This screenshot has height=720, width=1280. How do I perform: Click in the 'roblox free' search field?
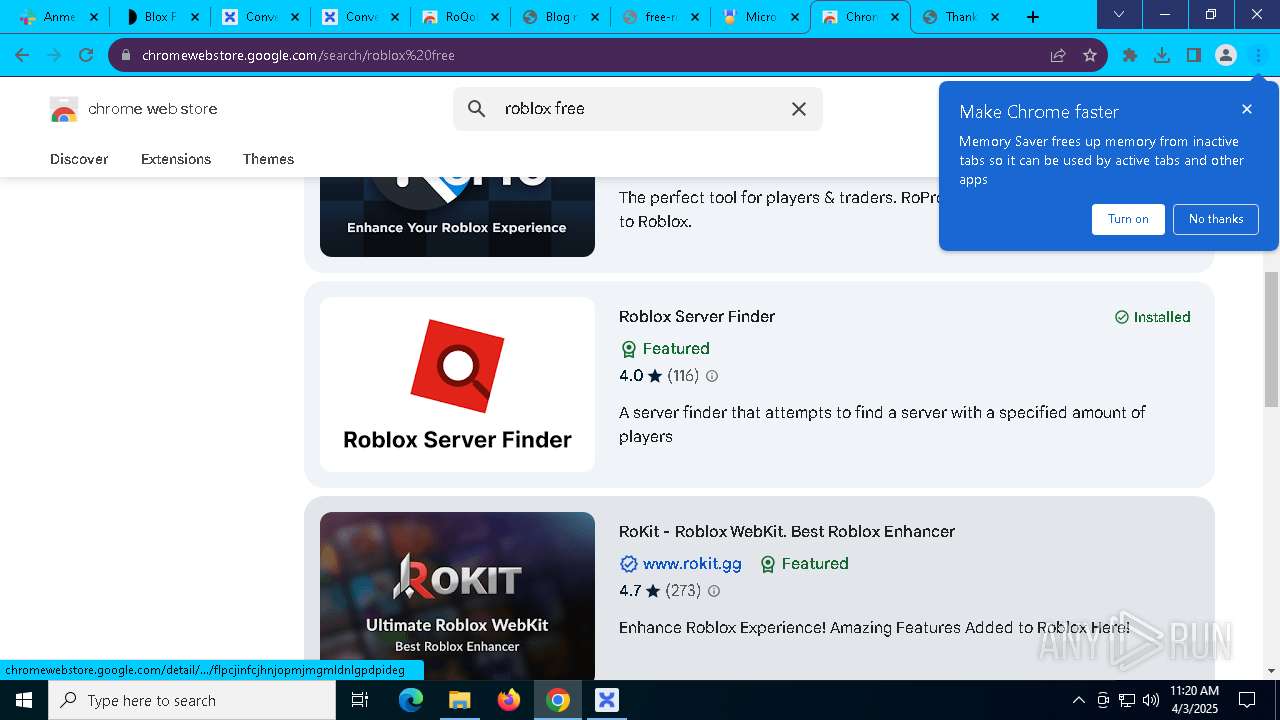(640, 108)
